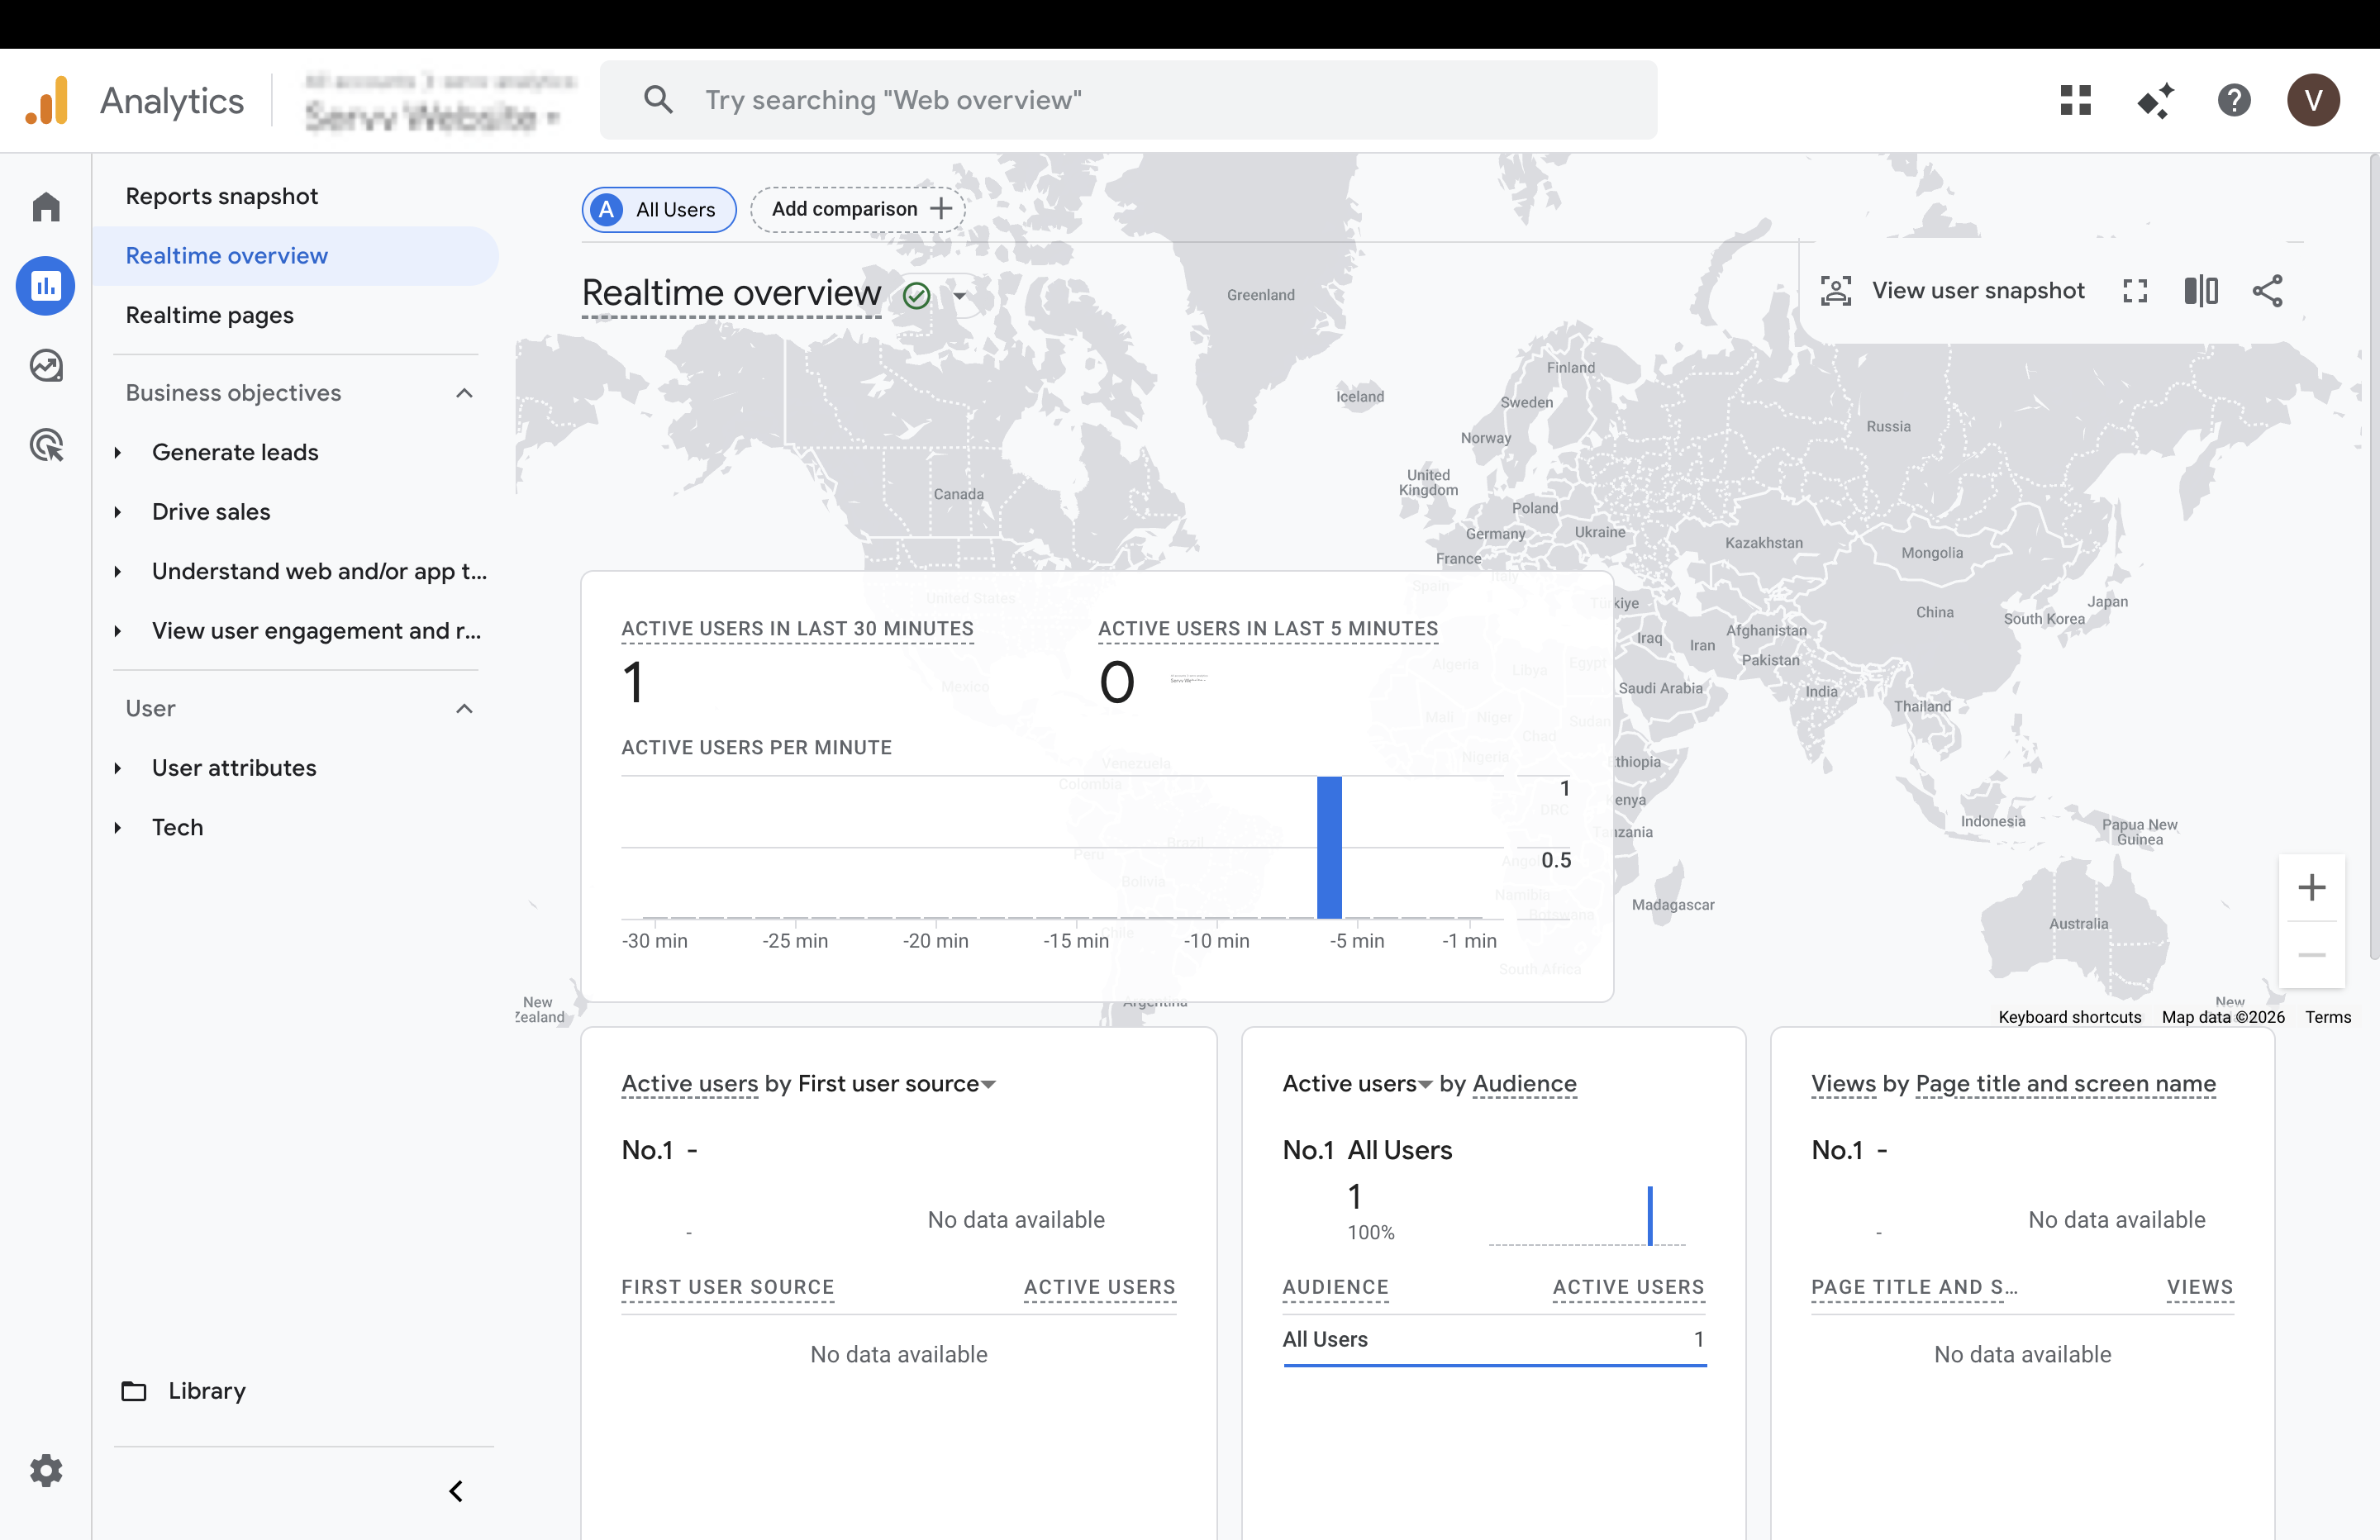Toggle the edit comparisons icon
2380x1540 pixels.
coord(2201,291)
